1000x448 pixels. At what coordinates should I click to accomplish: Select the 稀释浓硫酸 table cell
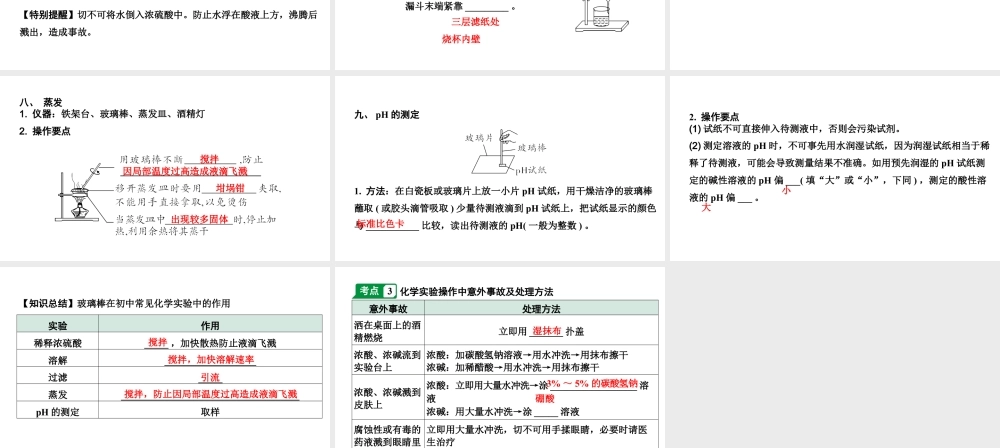click(57, 343)
